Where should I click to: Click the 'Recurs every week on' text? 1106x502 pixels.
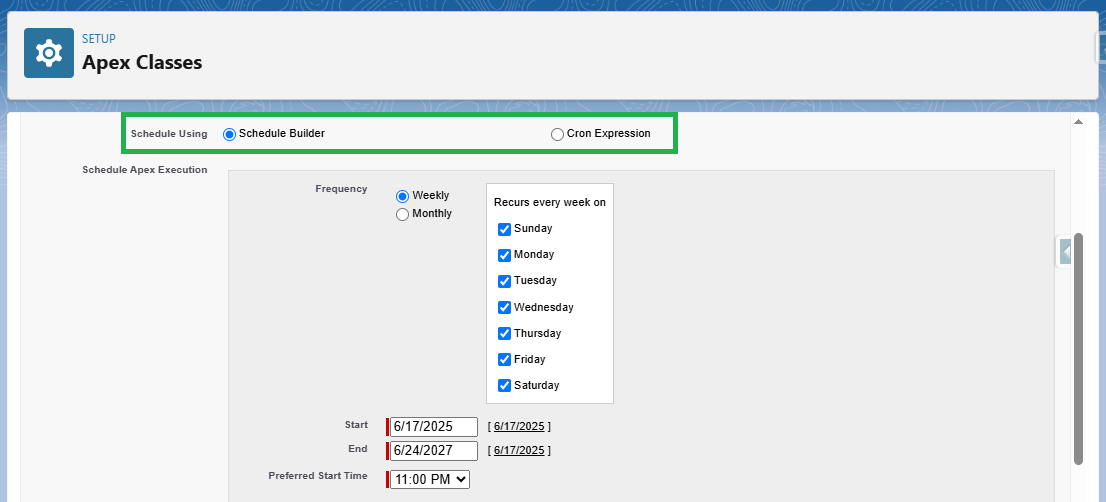click(x=549, y=202)
